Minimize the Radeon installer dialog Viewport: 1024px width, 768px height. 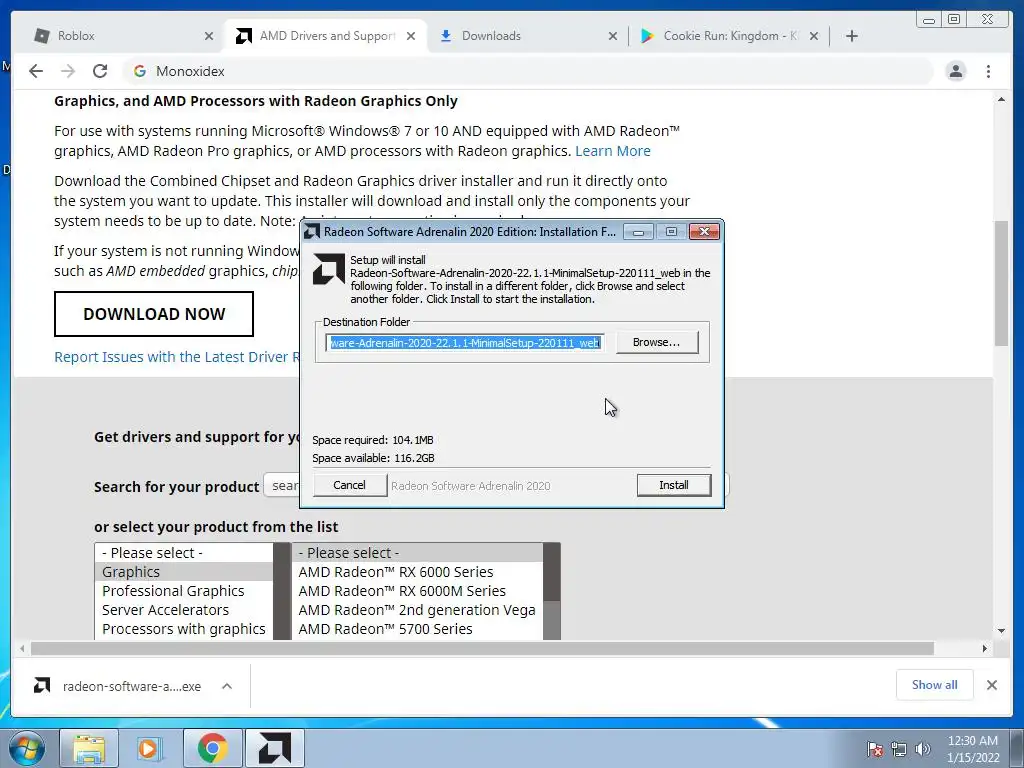click(638, 232)
